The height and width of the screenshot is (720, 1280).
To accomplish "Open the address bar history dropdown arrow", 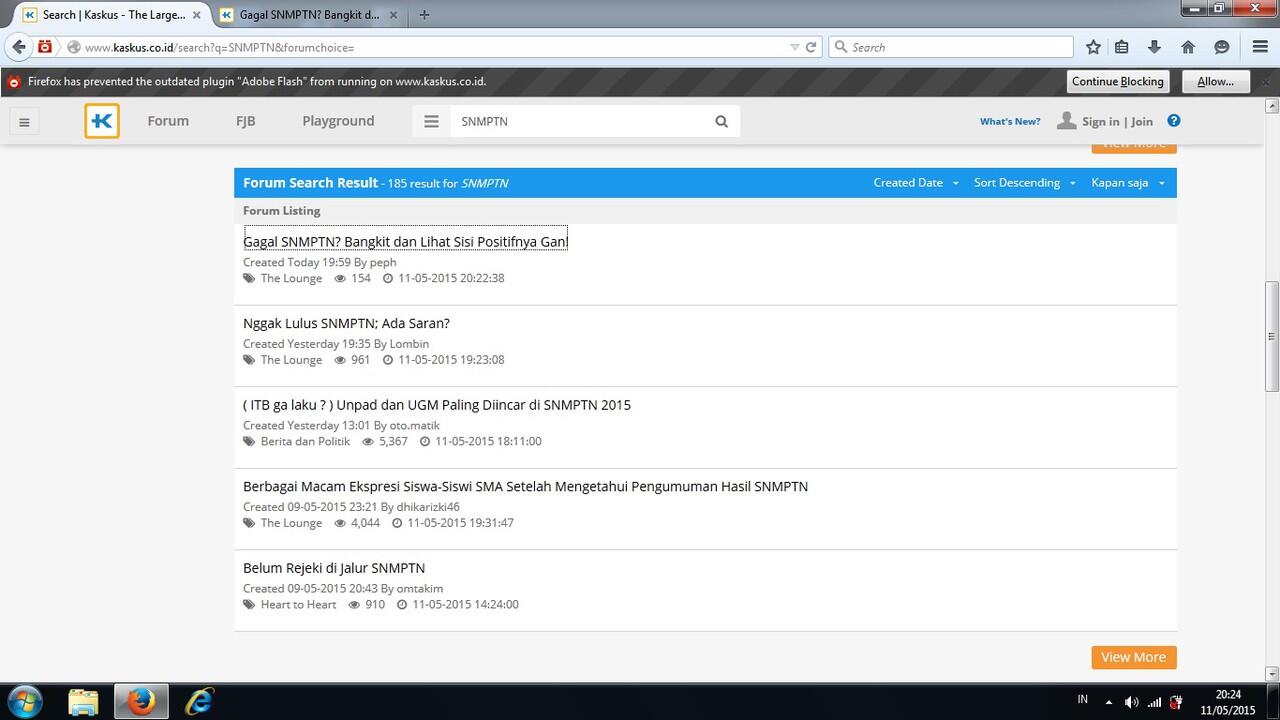I will pos(794,47).
